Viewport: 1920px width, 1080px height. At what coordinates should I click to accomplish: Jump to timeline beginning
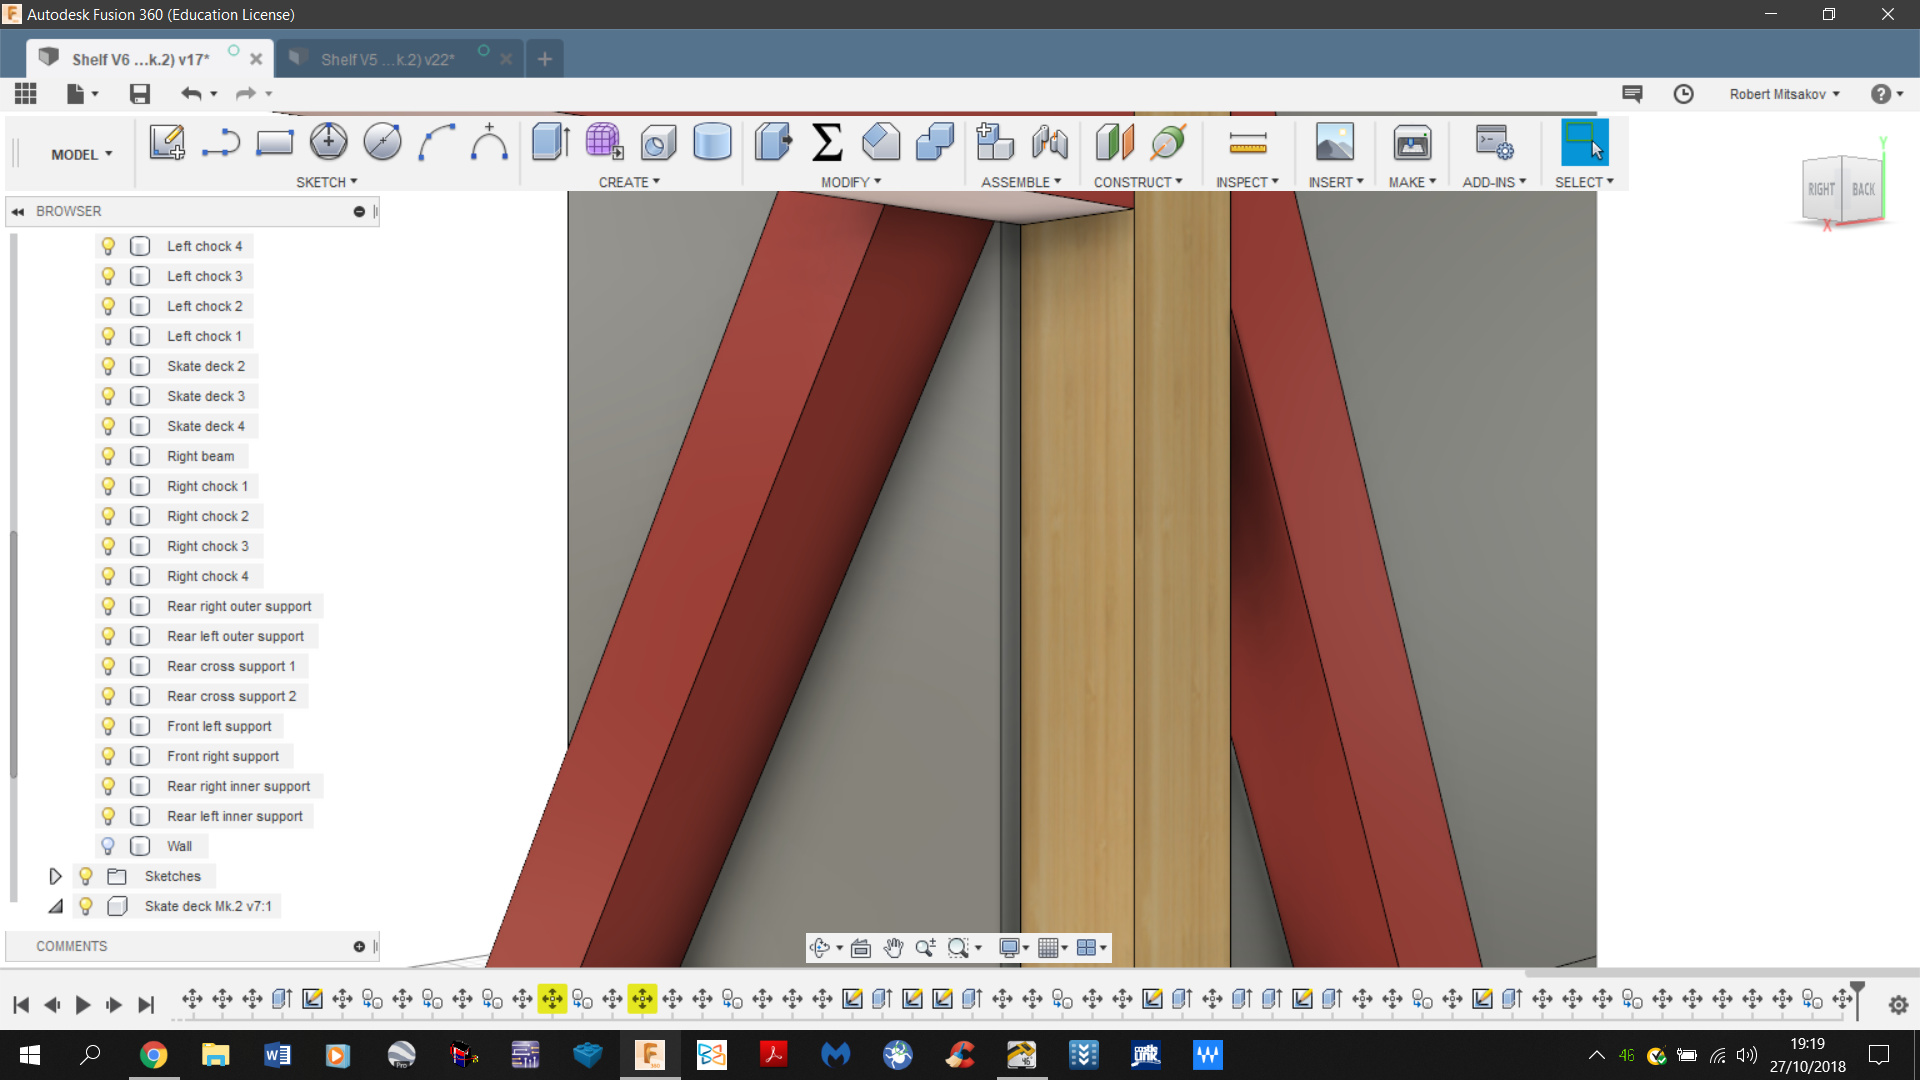[x=21, y=1004]
